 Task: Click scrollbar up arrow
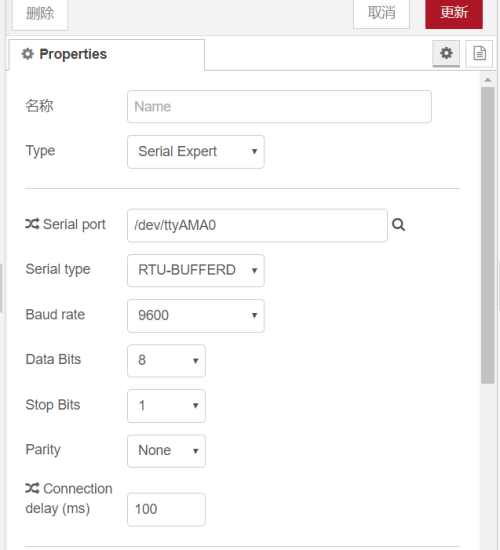click(x=488, y=80)
